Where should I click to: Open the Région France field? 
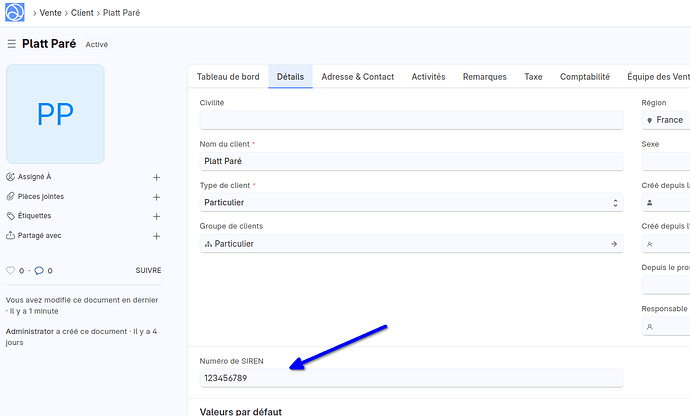click(666, 120)
